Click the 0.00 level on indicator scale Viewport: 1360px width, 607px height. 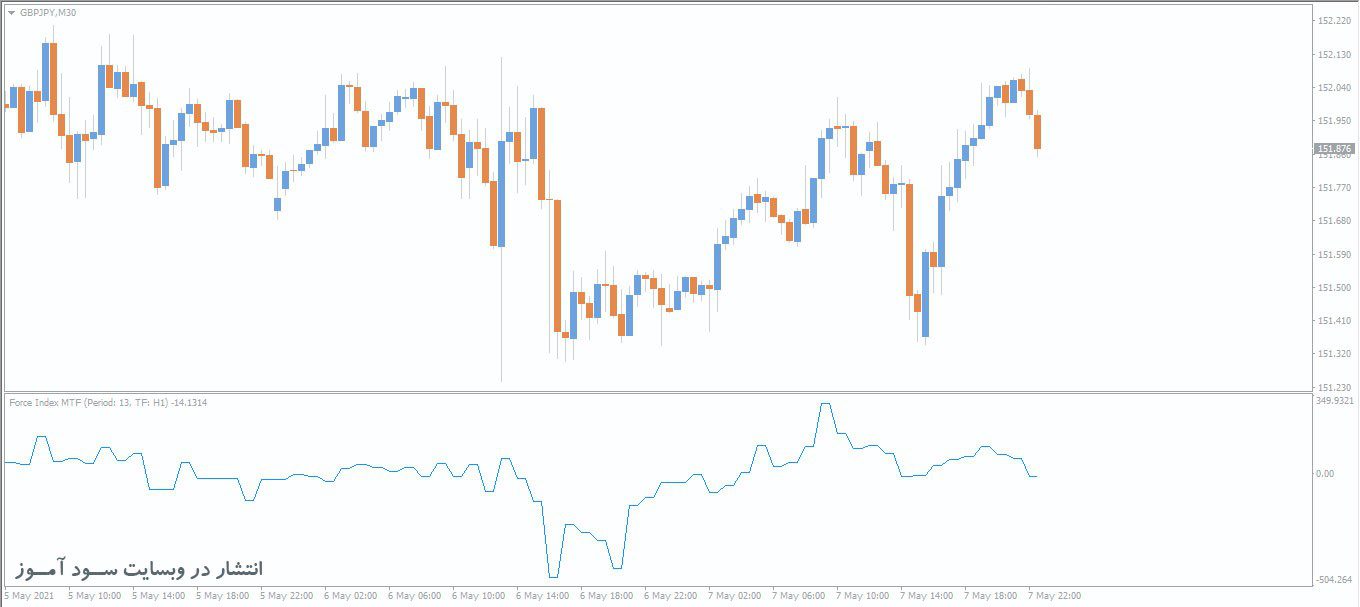click(x=1324, y=473)
